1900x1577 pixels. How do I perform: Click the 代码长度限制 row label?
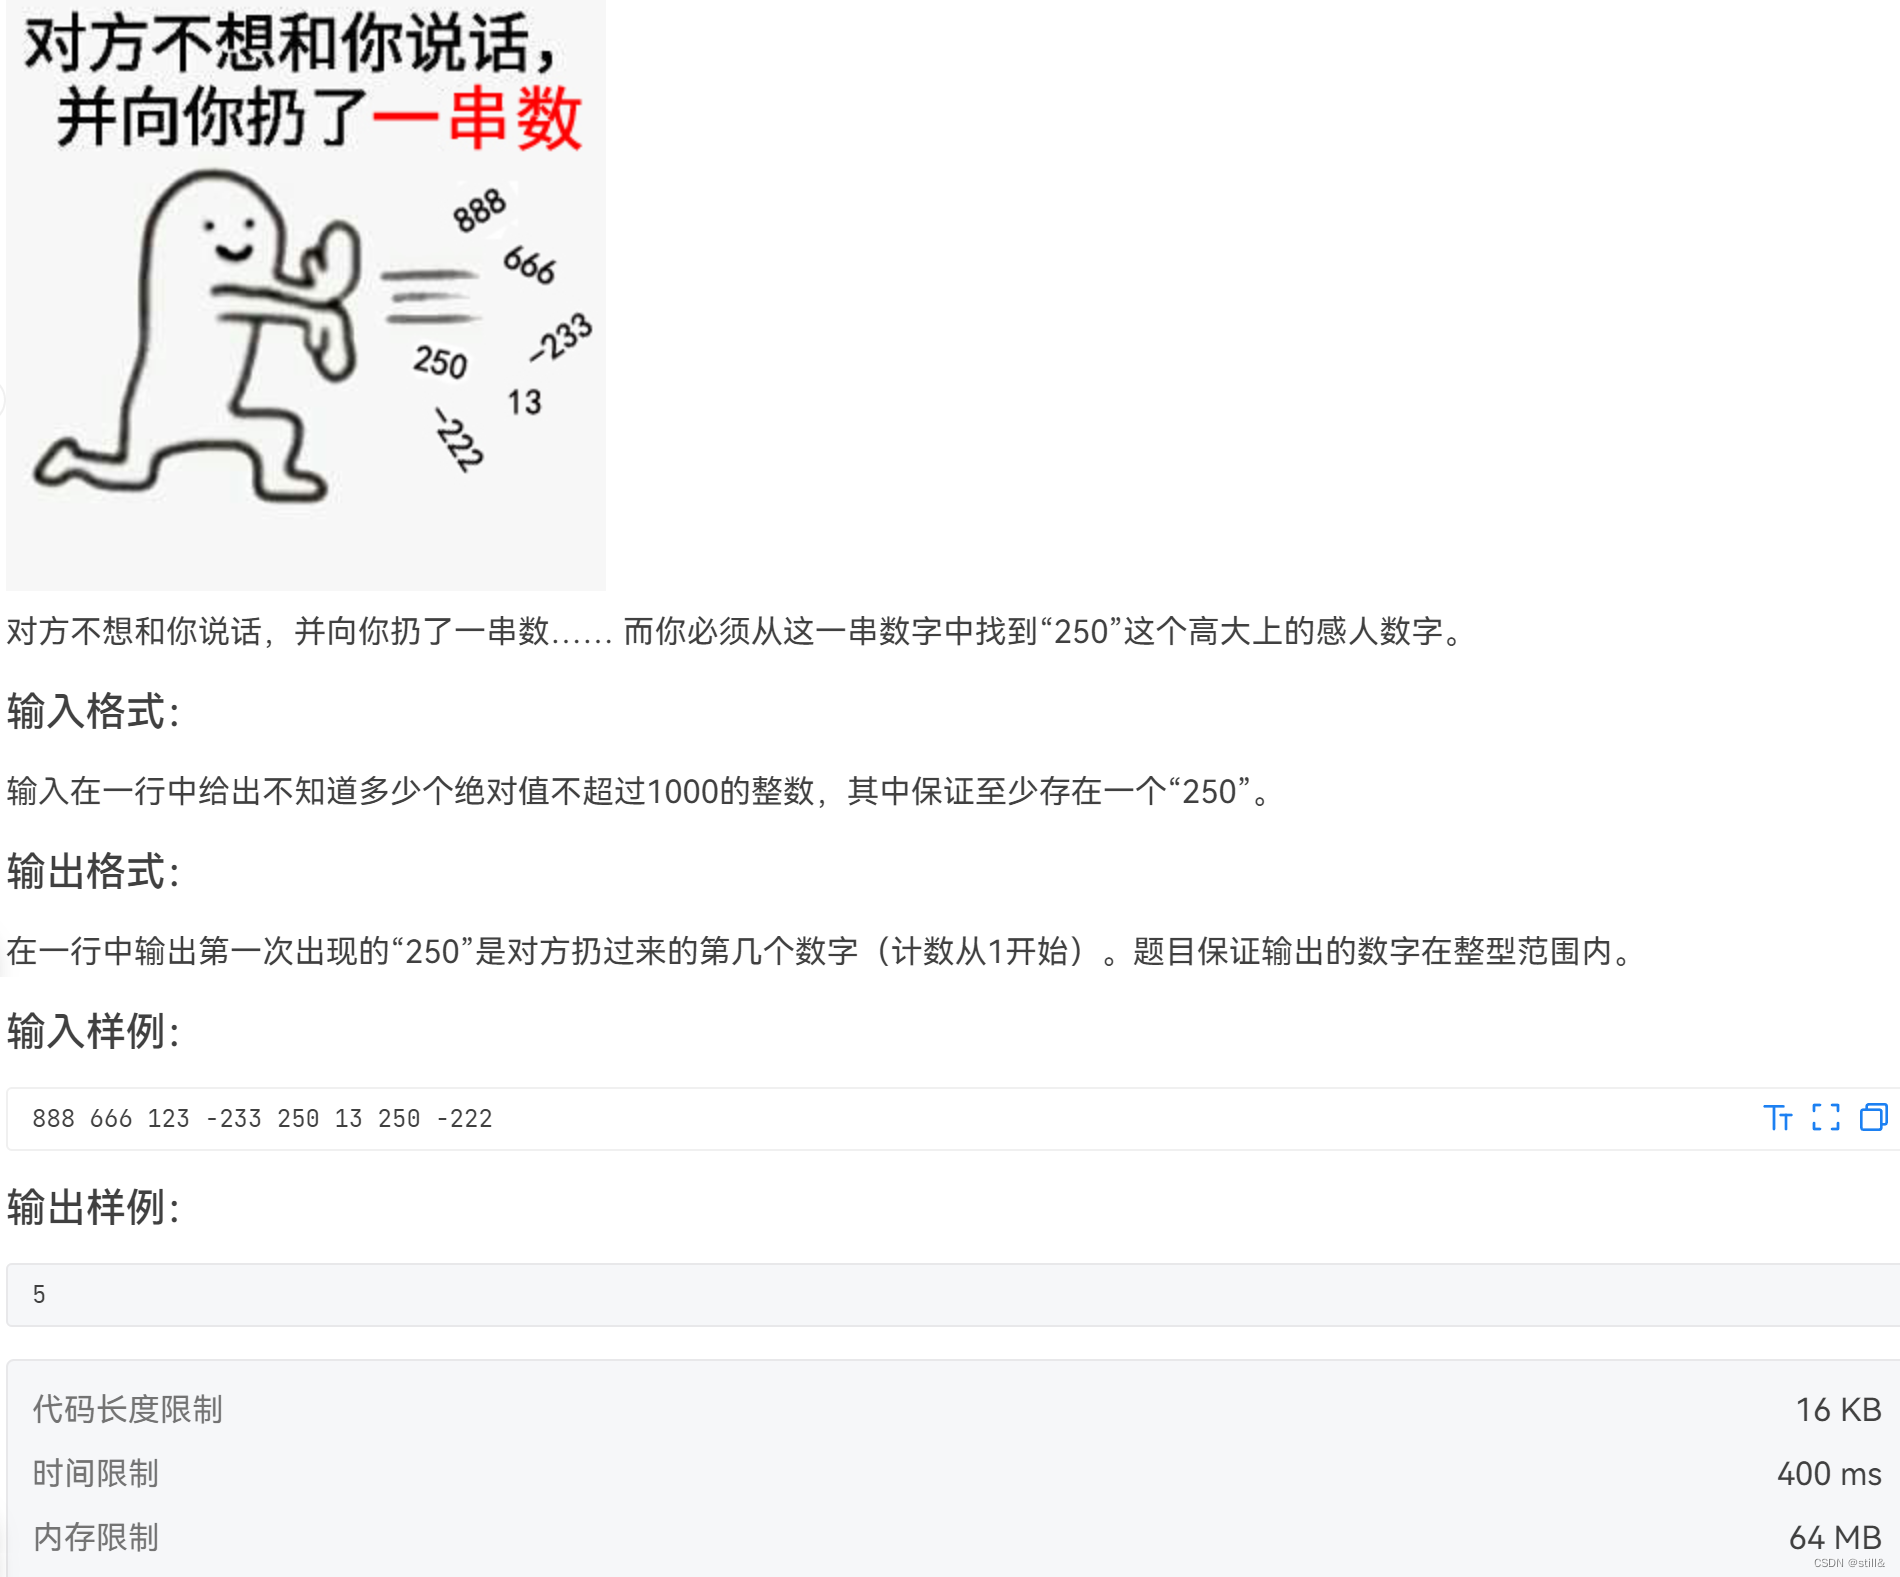pos(128,1410)
